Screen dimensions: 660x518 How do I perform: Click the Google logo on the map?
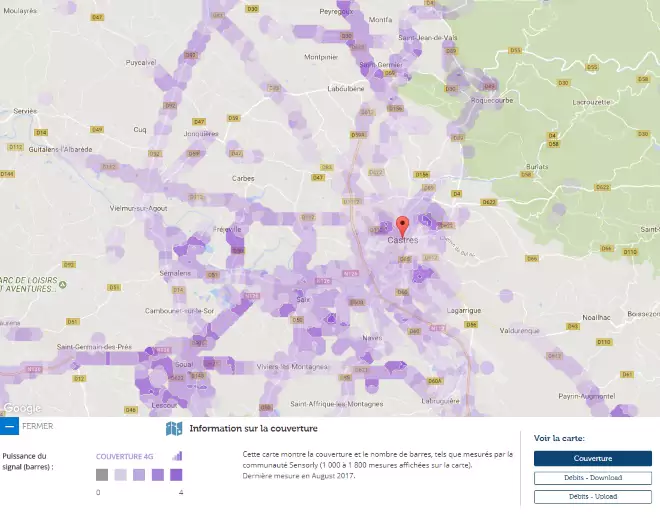click(x=20, y=408)
